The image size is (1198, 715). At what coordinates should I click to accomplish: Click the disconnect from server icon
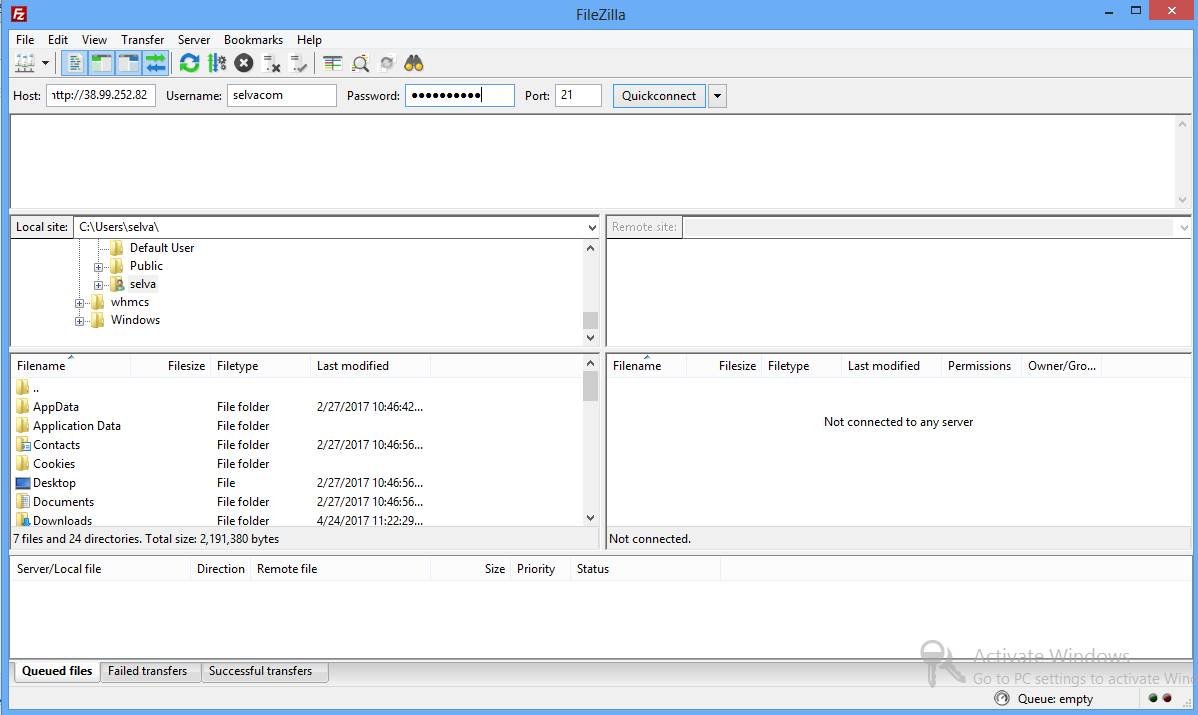(271, 63)
